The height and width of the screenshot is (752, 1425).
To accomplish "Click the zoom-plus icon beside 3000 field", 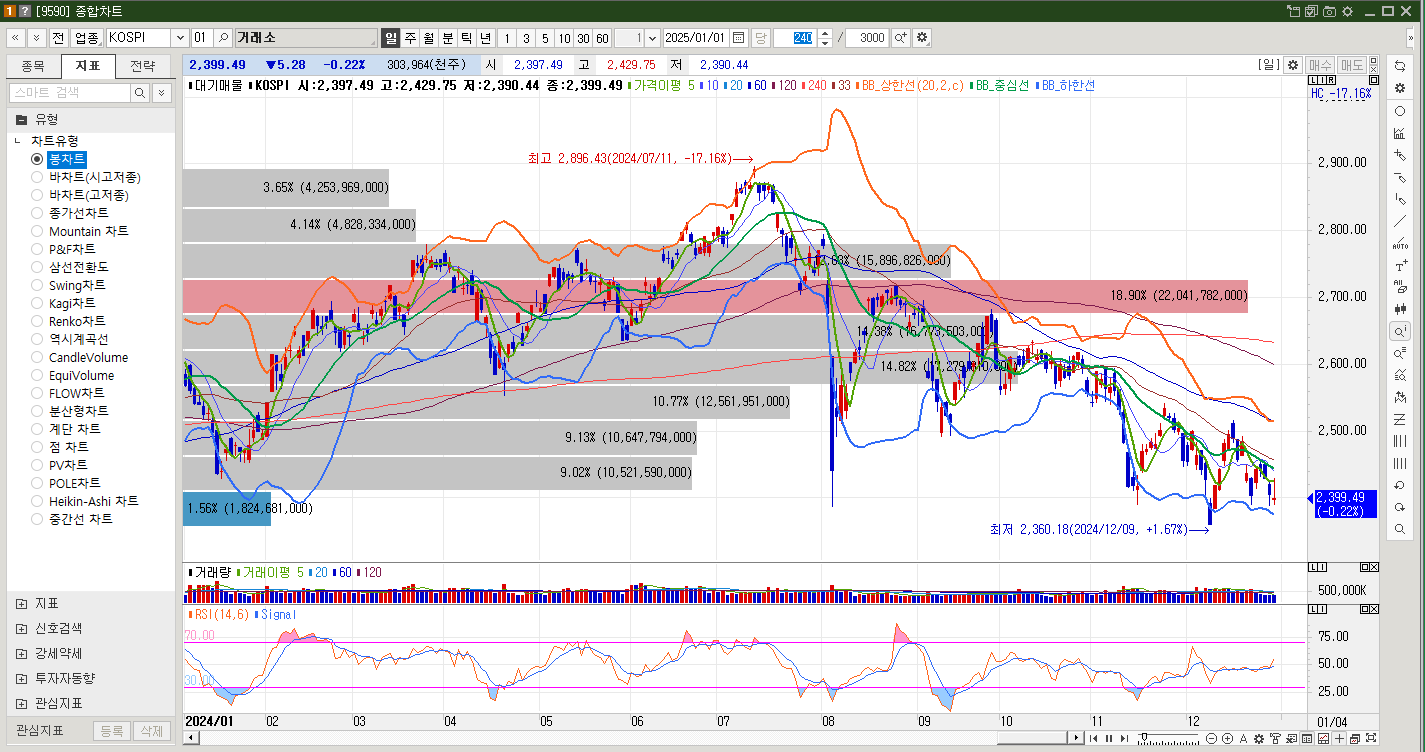I will pyautogui.click(x=900, y=38).
